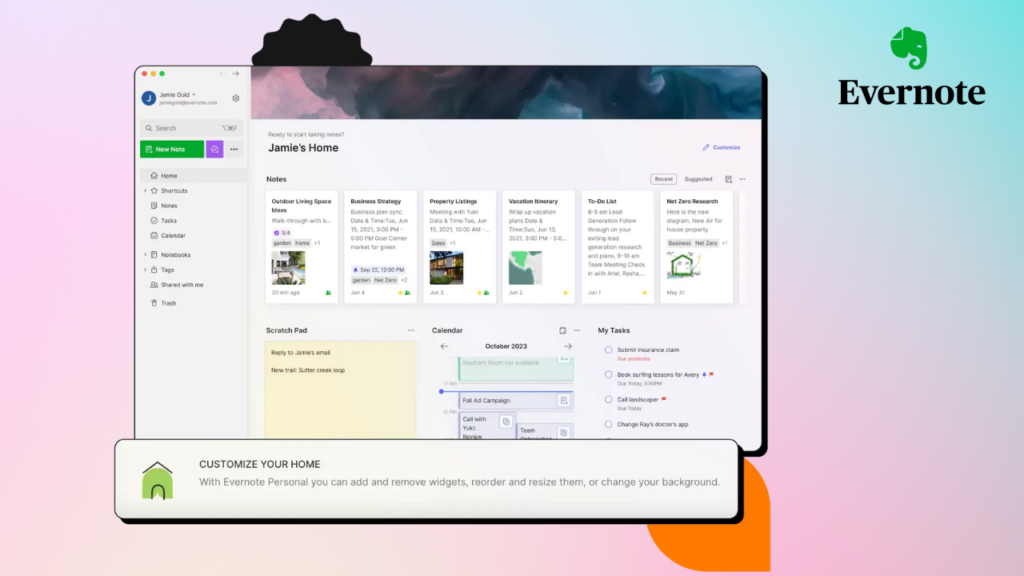Select Shortcuts in the sidebar

coord(174,191)
